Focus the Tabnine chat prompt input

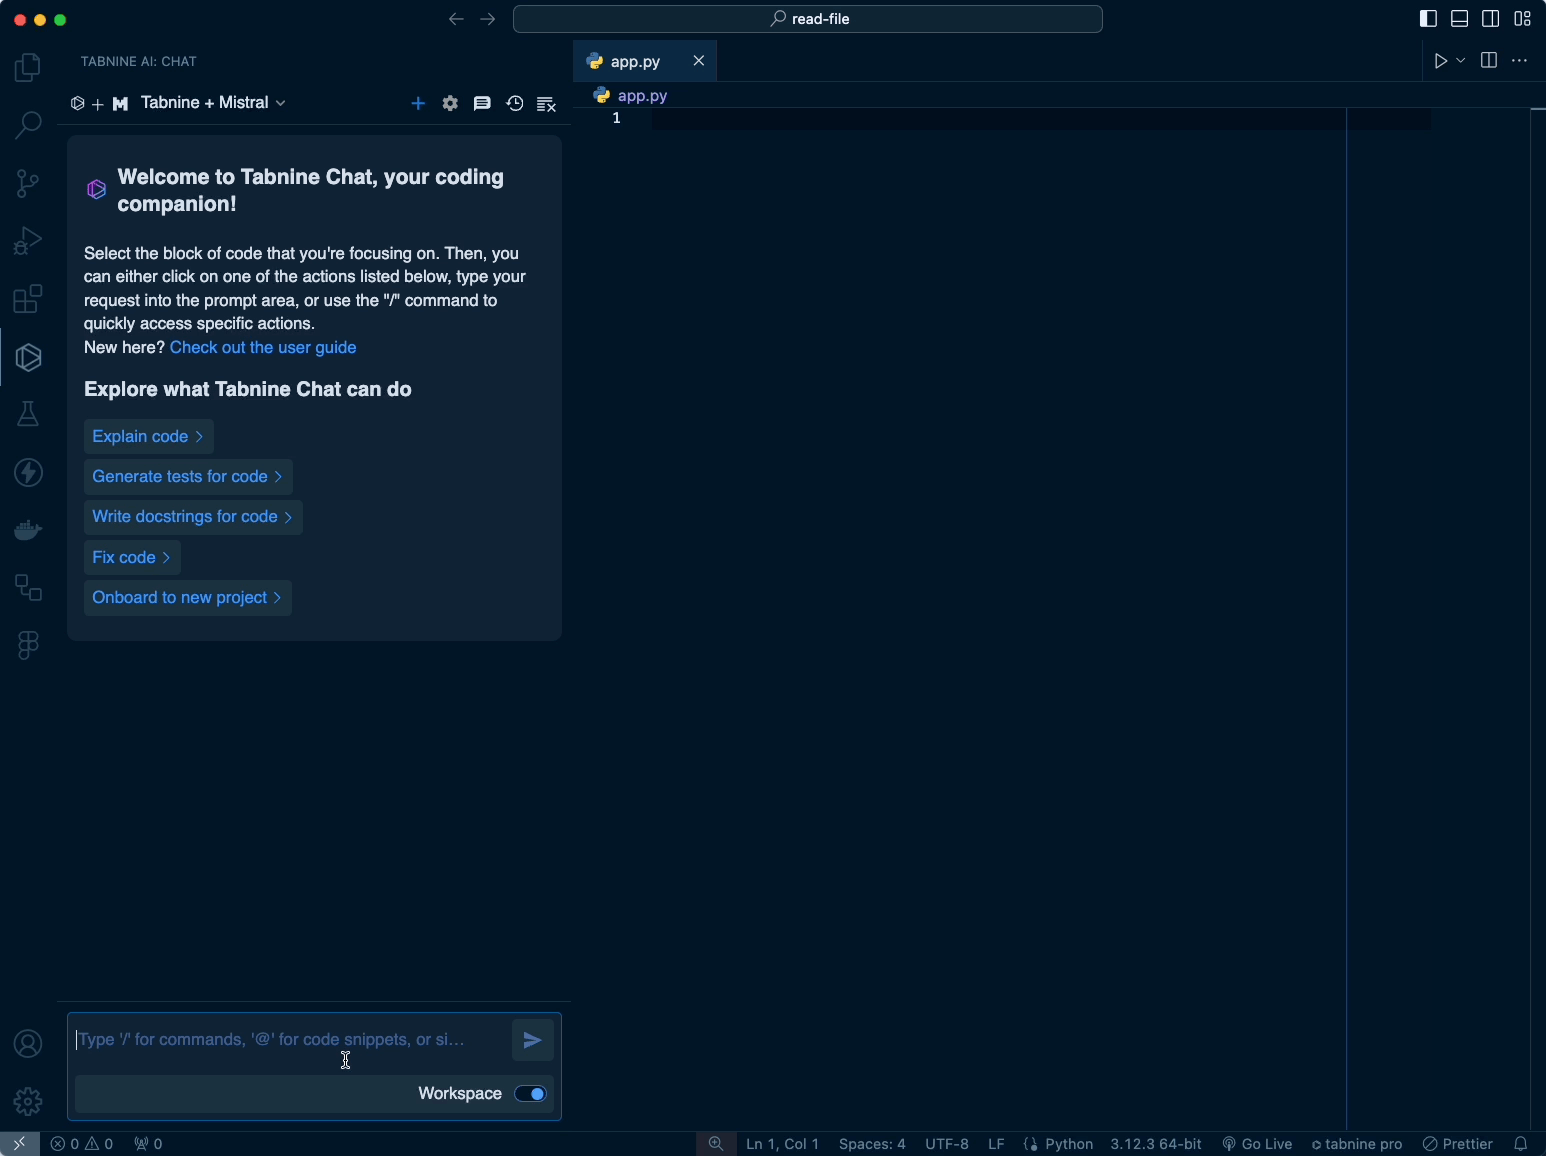pos(285,1040)
